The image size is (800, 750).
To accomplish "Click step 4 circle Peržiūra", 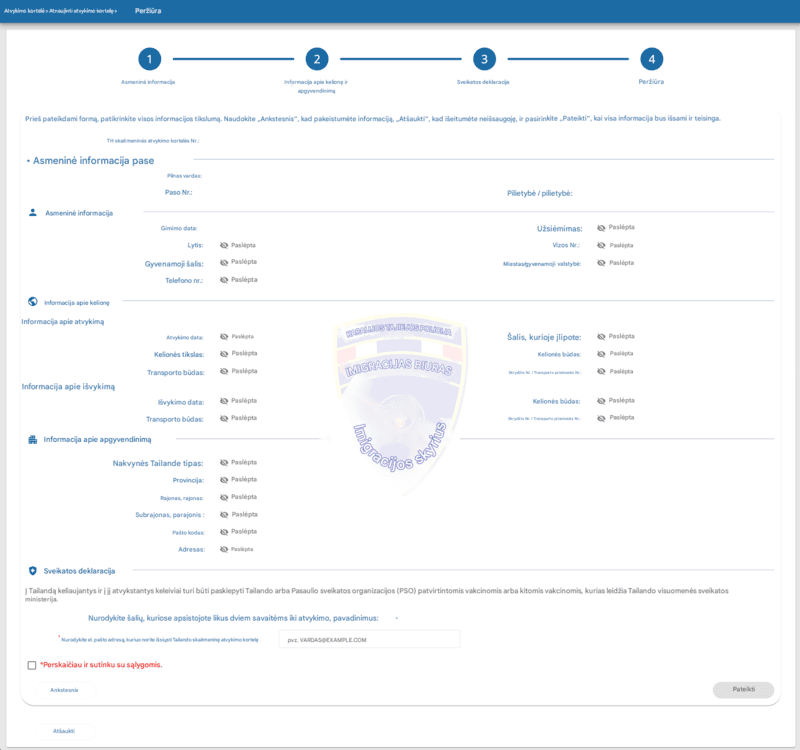I will pos(651,59).
